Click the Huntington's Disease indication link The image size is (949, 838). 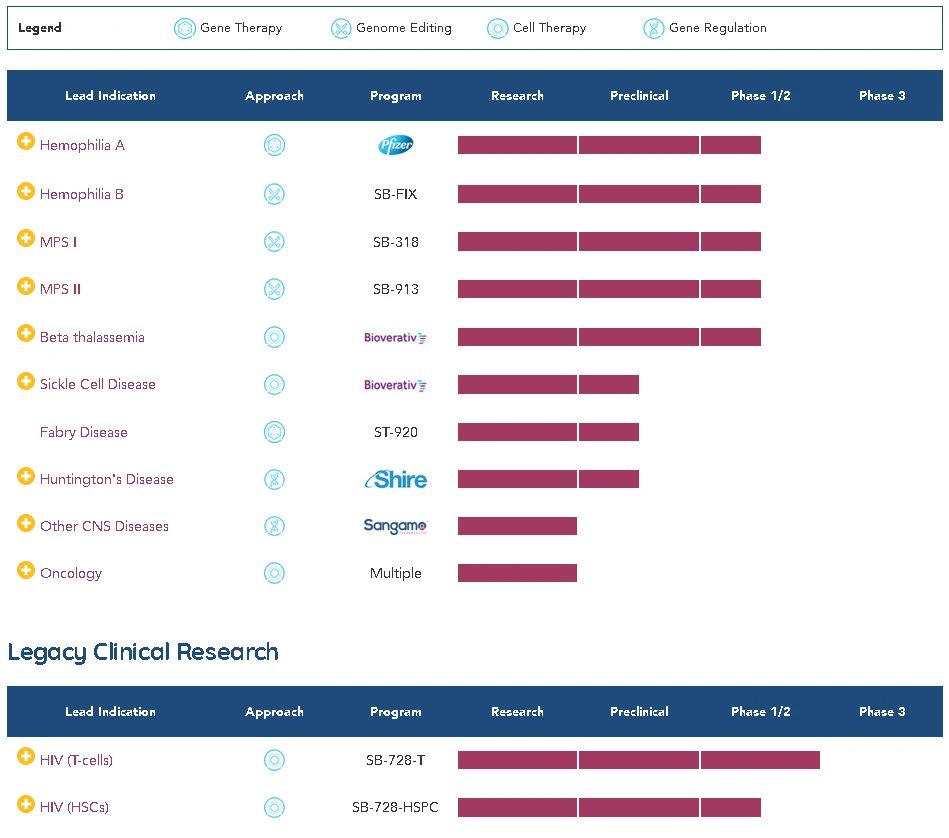pyautogui.click(x=107, y=480)
